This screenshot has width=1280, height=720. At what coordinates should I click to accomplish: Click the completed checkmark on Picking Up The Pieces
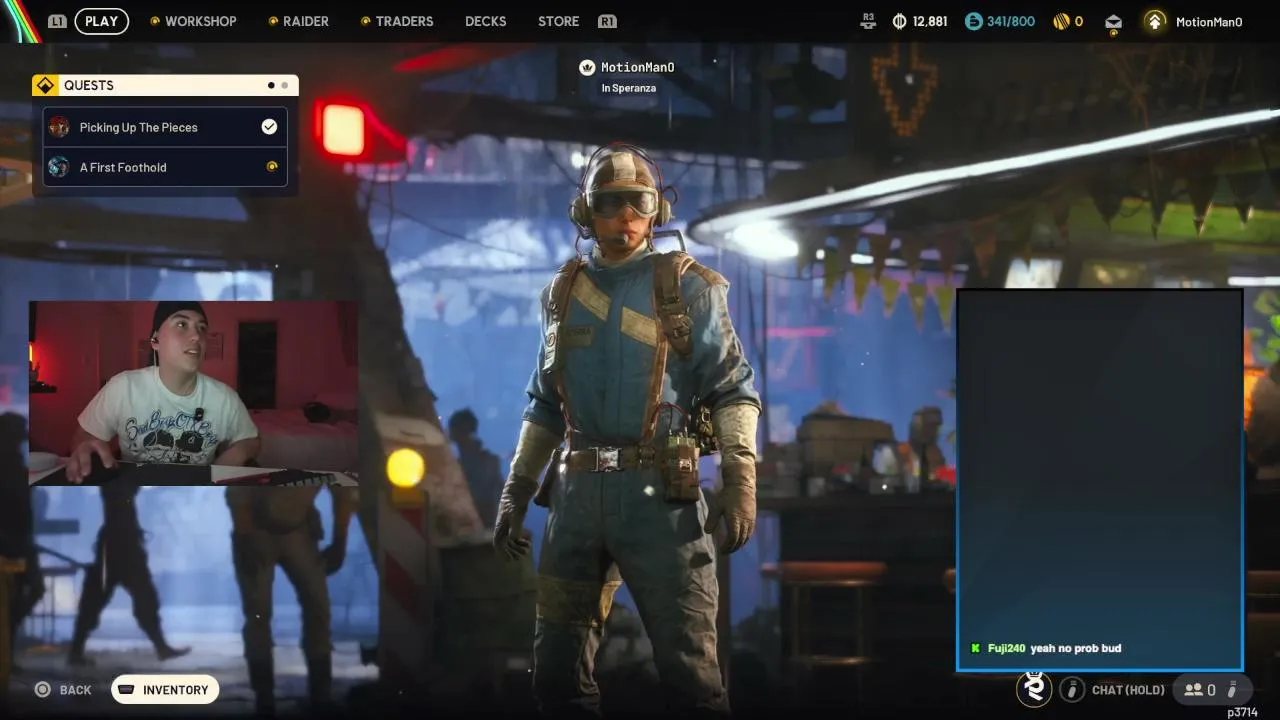pos(269,127)
